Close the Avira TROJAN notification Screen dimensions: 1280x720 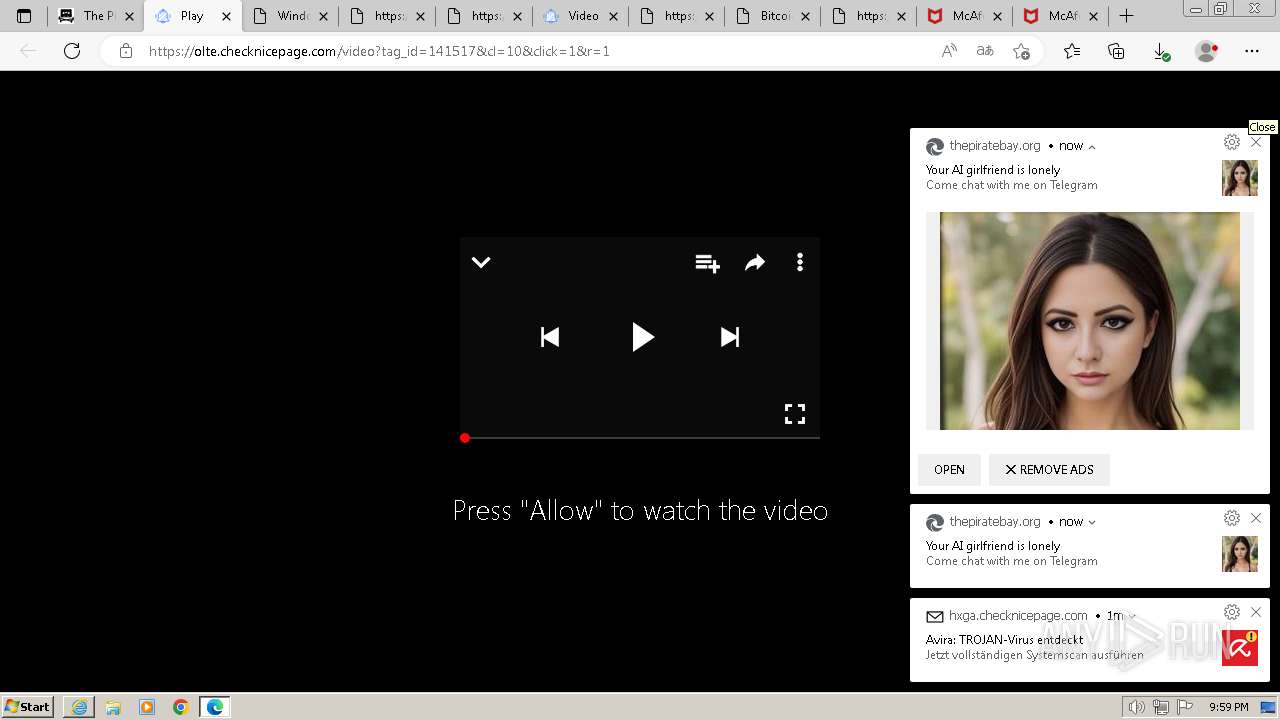pos(1256,612)
